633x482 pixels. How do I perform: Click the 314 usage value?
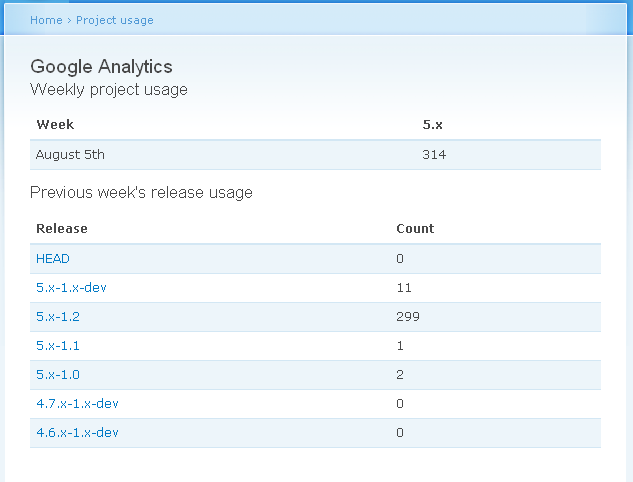434,155
